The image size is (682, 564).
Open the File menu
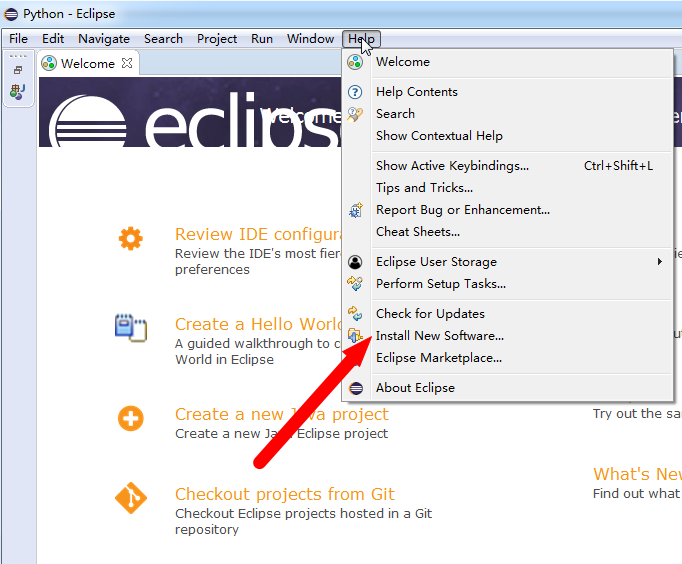pyautogui.click(x=18, y=39)
